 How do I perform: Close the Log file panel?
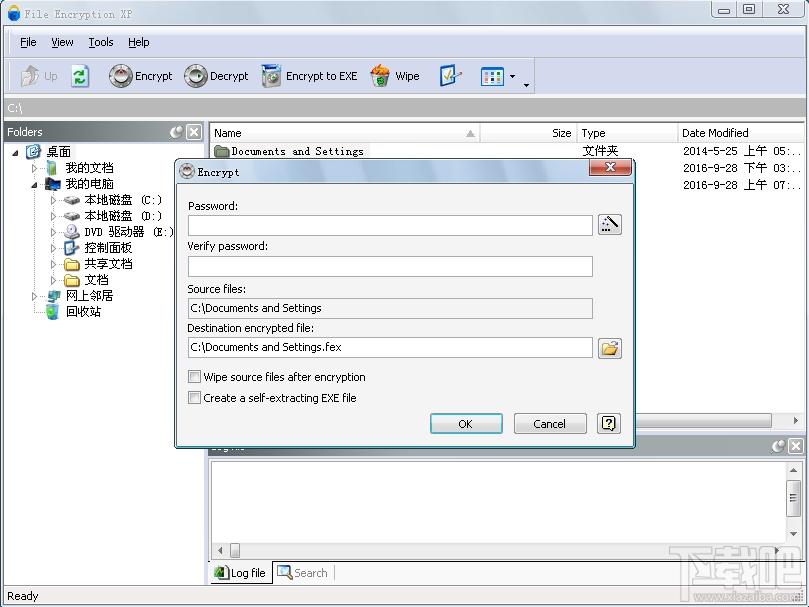pyautogui.click(x=796, y=446)
